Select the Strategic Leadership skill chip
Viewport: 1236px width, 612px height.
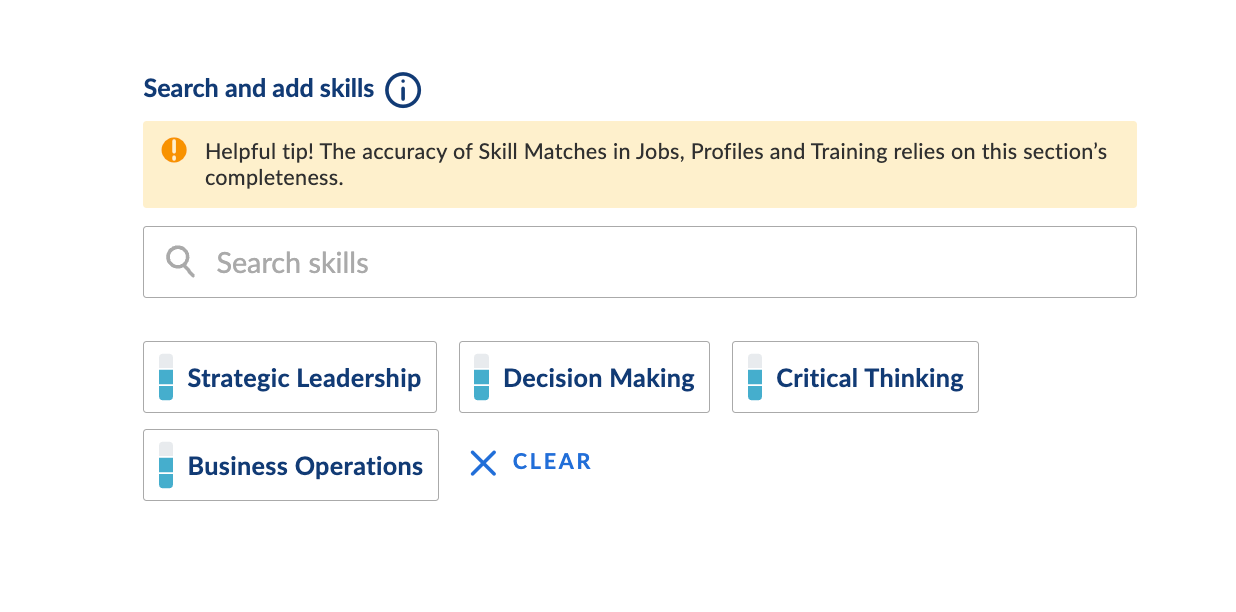(x=290, y=377)
